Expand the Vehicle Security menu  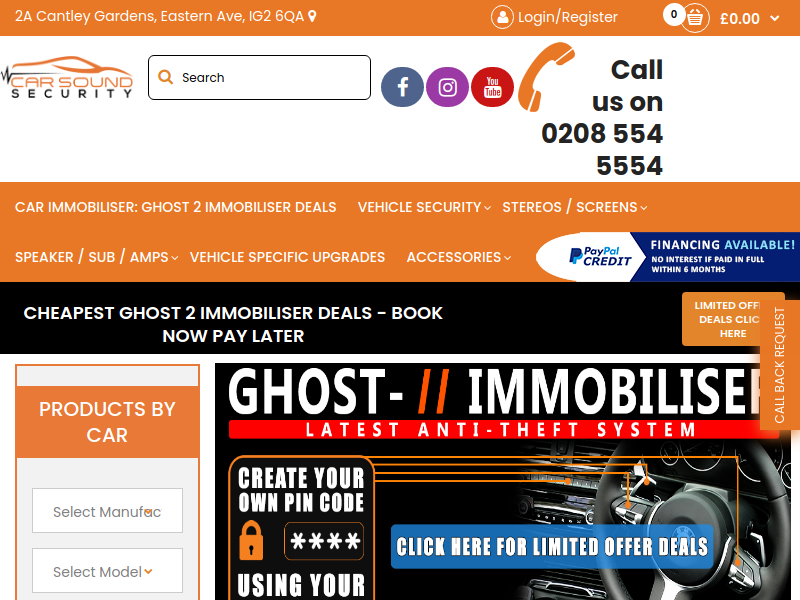[424, 207]
